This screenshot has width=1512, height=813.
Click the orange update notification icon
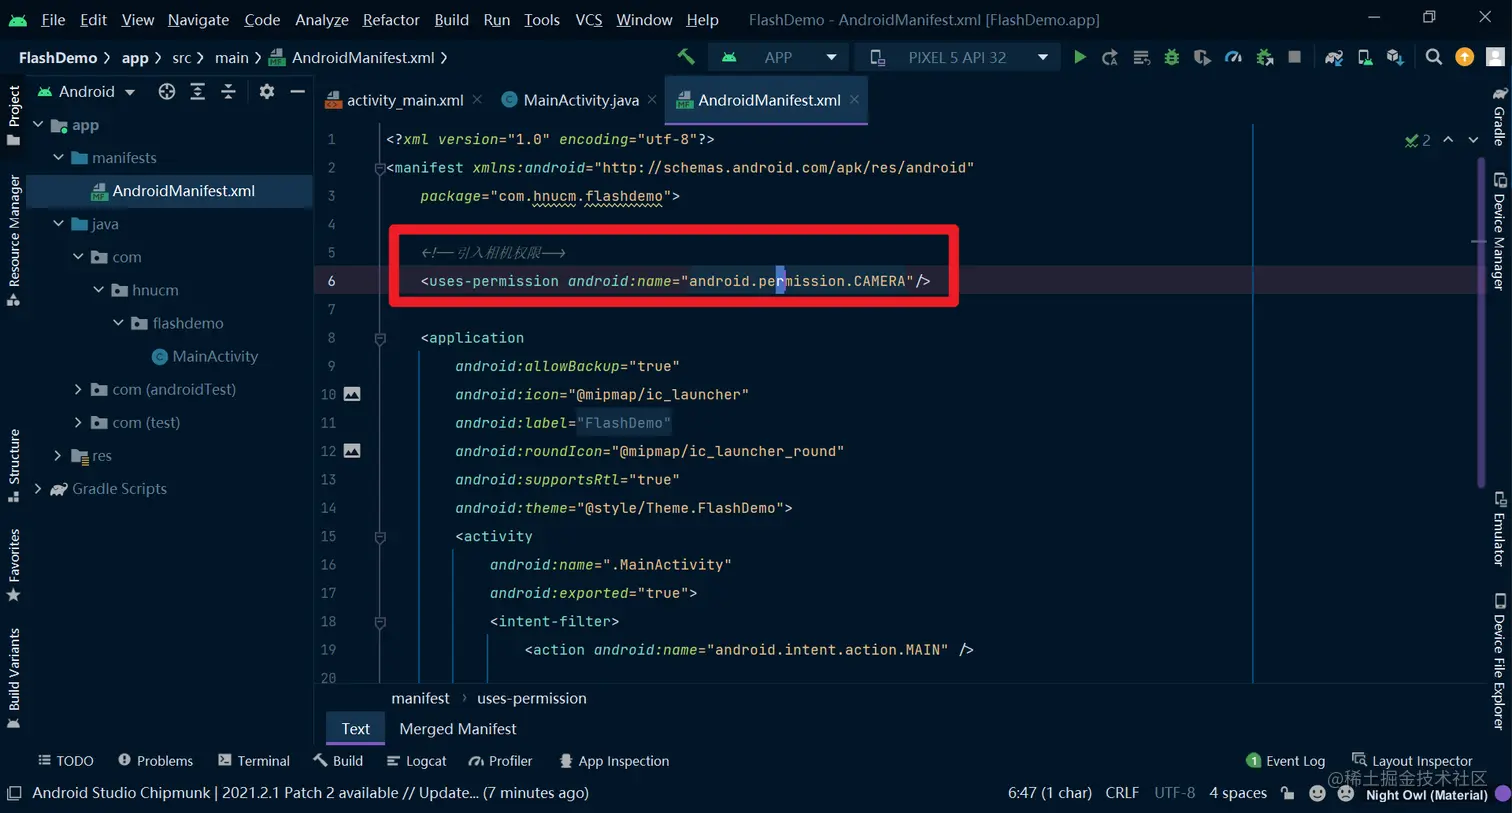point(1465,57)
